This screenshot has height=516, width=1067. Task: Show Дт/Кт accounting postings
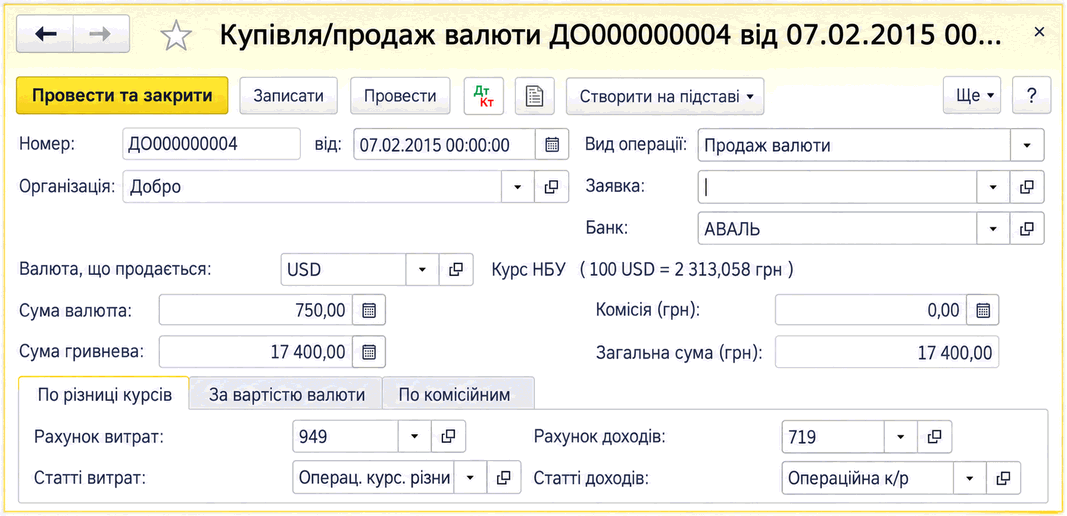pyautogui.click(x=483, y=96)
